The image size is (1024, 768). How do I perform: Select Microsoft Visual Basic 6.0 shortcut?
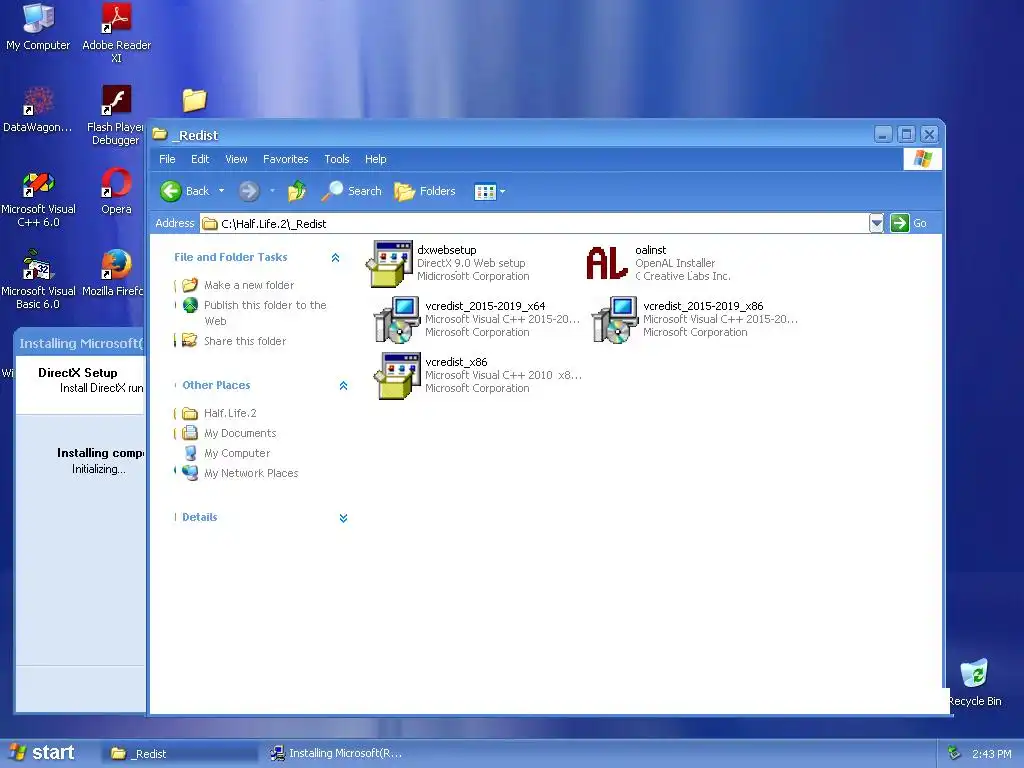pyautogui.click(x=38, y=279)
